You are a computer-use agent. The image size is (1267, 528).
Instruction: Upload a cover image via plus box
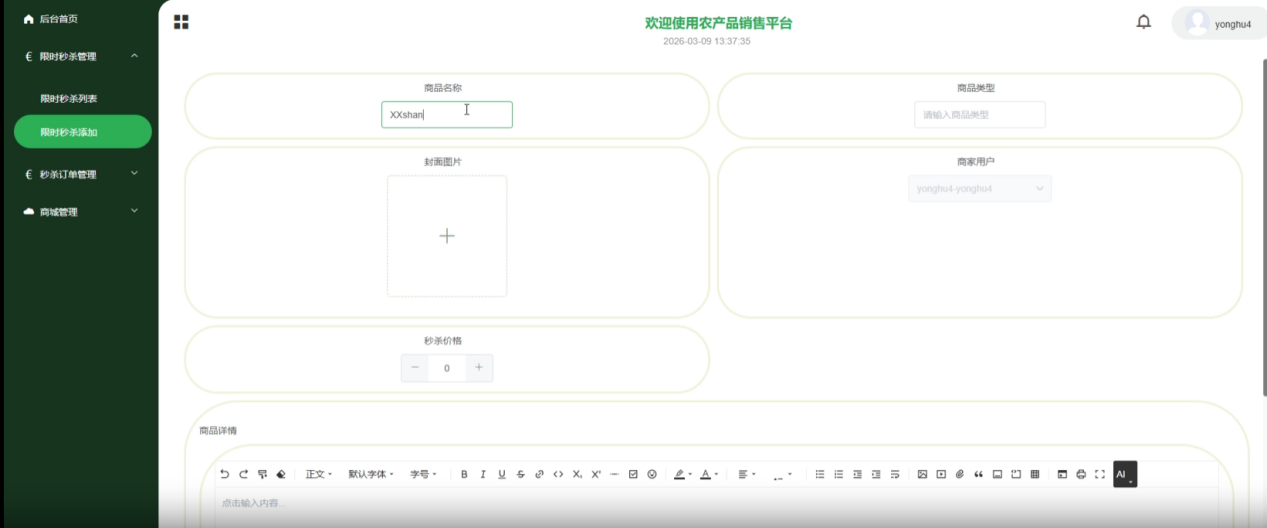pyautogui.click(x=447, y=236)
